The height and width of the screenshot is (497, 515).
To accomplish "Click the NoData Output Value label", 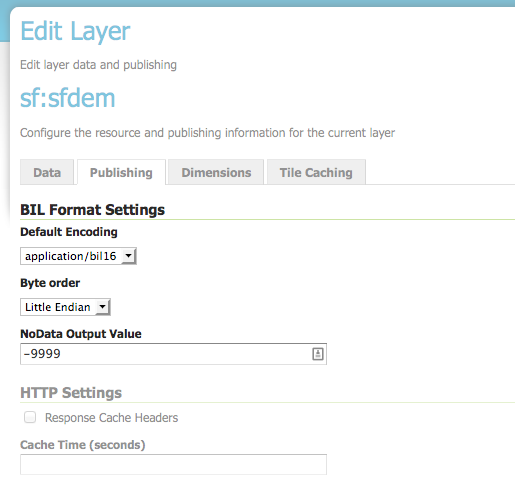I will coord(81,334).
